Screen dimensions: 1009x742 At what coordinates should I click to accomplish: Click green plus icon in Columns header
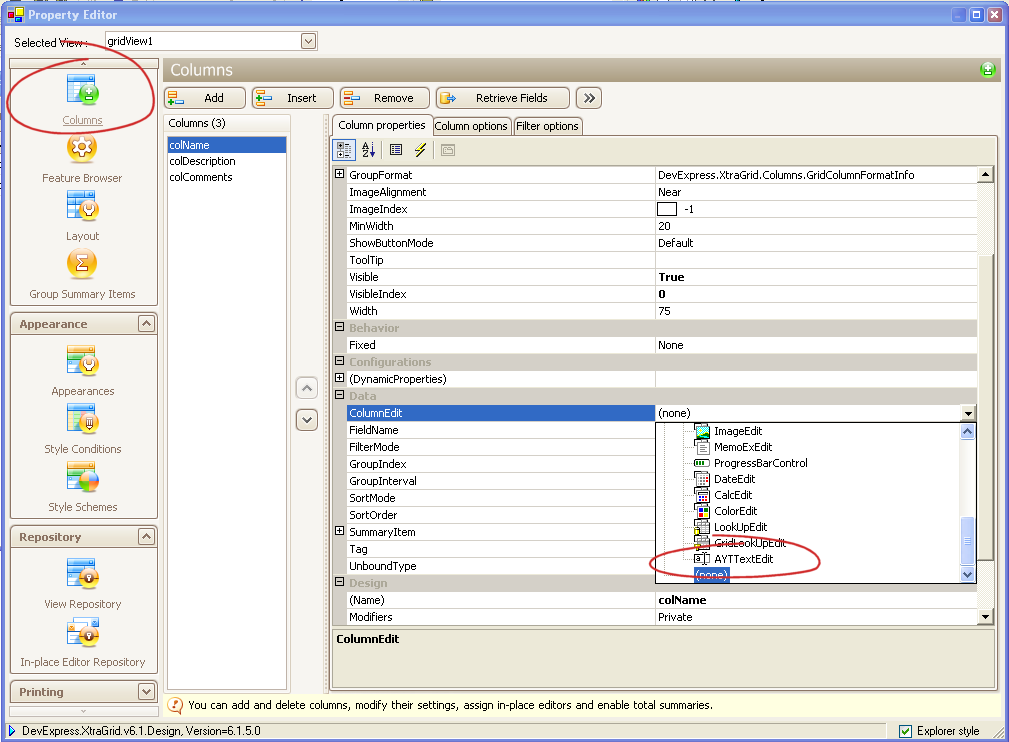(988, 70)
